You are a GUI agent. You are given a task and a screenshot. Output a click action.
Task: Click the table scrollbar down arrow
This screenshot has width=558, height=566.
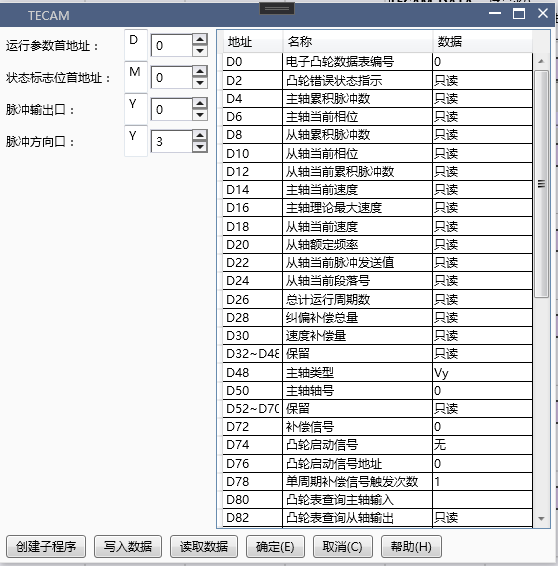[541, 519]
